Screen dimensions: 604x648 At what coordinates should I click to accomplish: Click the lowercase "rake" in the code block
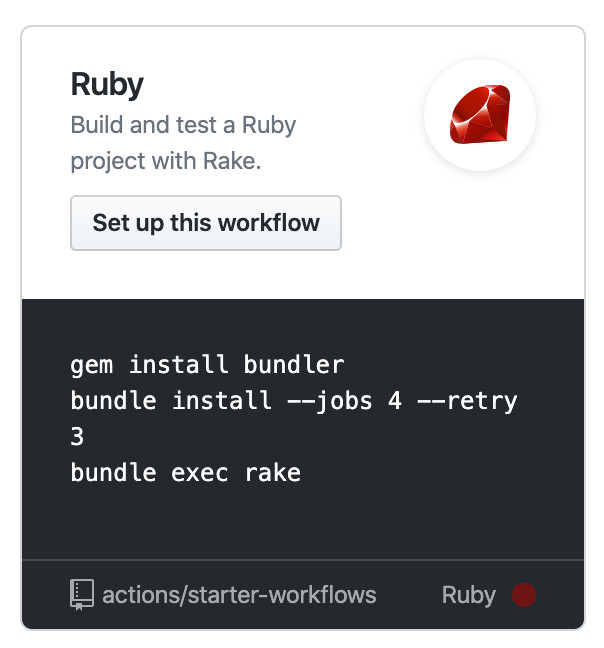click(x=272, y=472)
